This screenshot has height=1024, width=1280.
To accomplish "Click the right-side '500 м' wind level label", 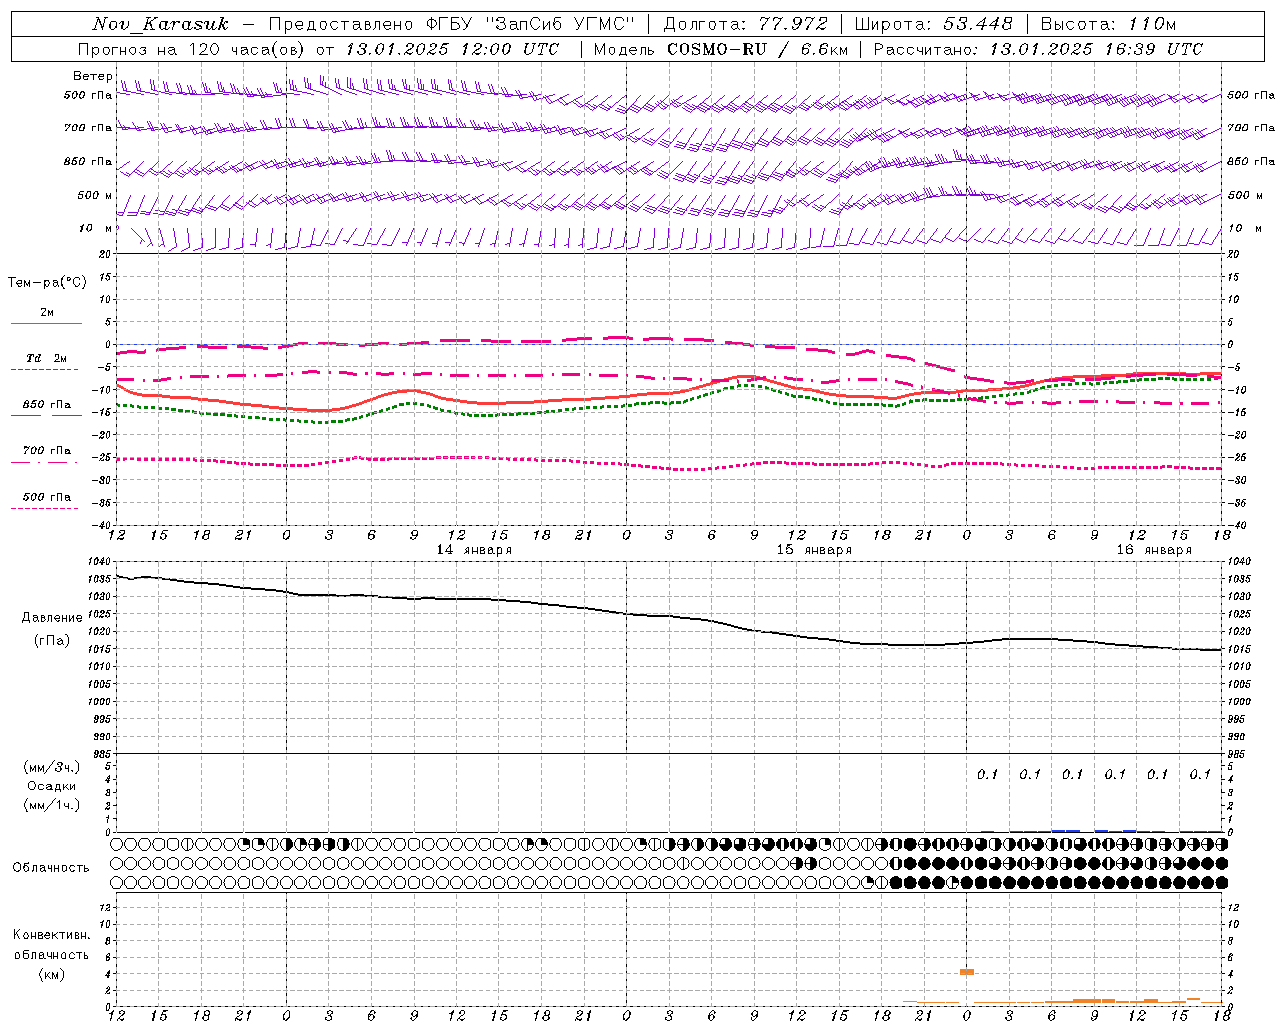I will click(1245, 195).
